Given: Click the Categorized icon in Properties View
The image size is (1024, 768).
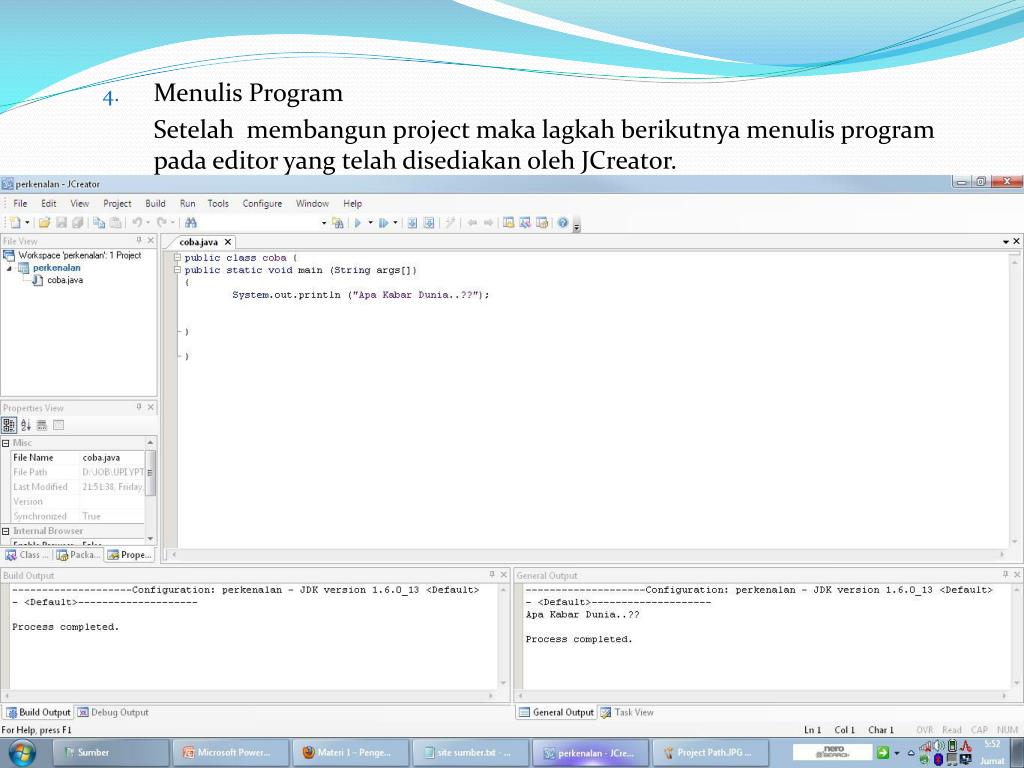Looking at the screenshot, I should click(x=9, y=425).
